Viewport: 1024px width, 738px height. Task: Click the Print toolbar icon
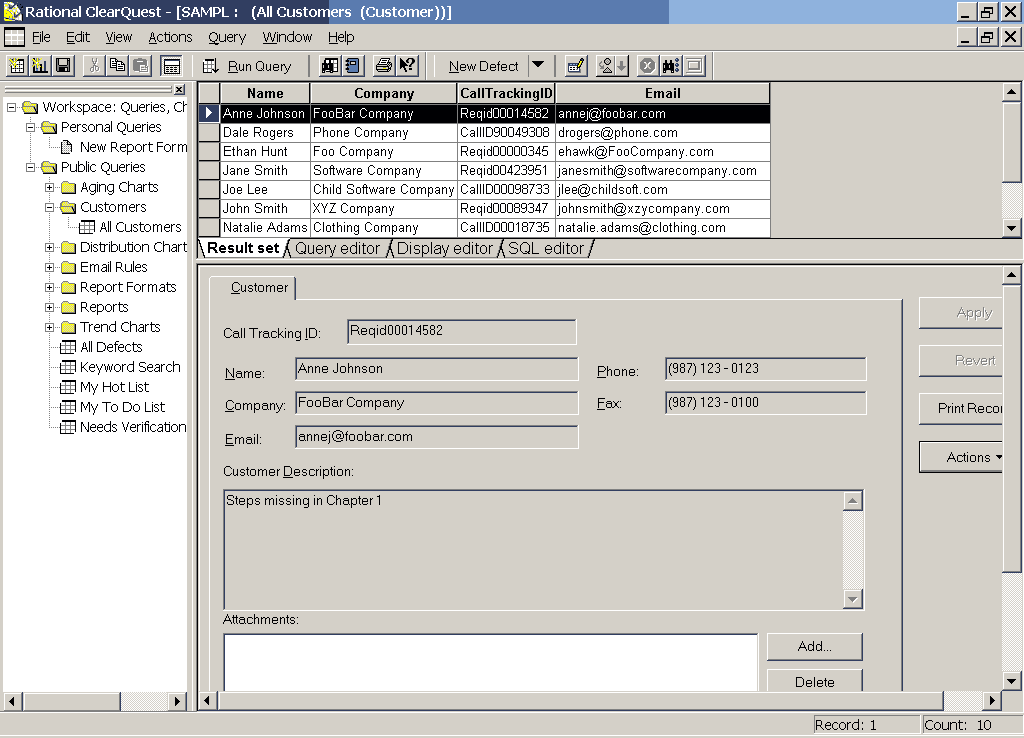click(384, 65)
